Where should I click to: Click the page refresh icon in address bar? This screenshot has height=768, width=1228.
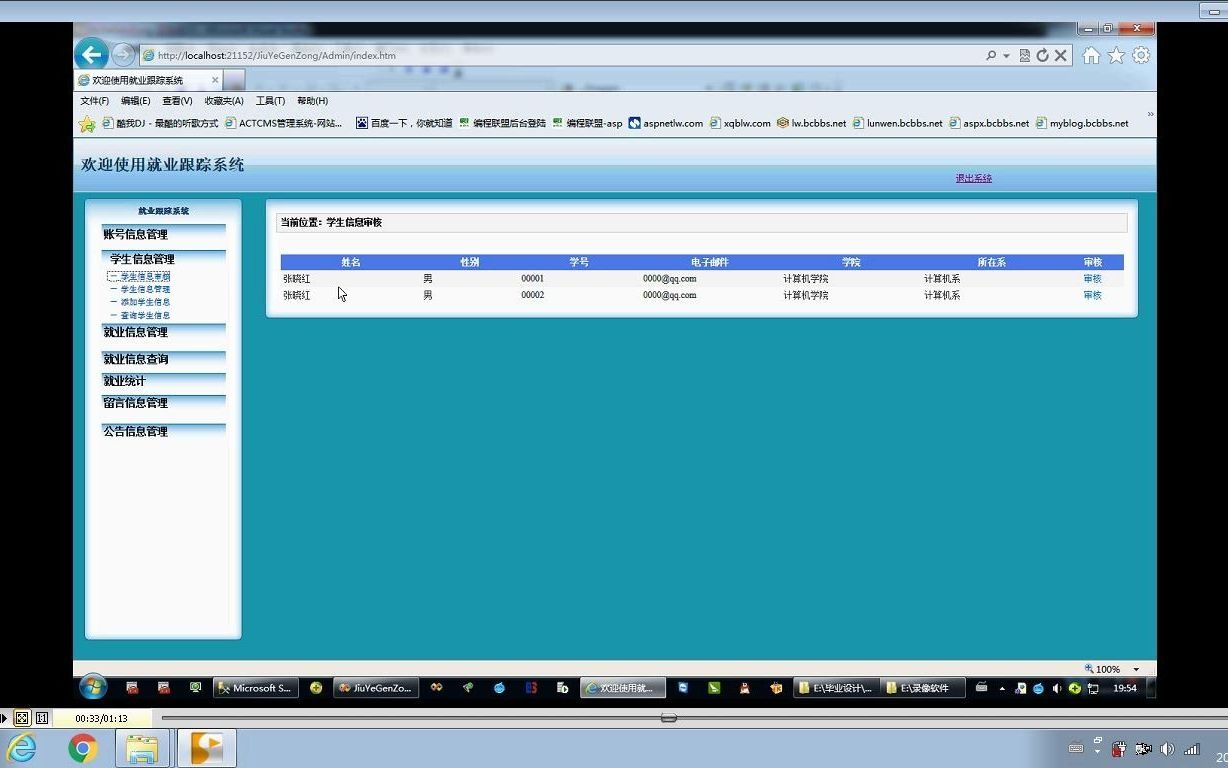pyautogui.click(x=1044, y=56)
